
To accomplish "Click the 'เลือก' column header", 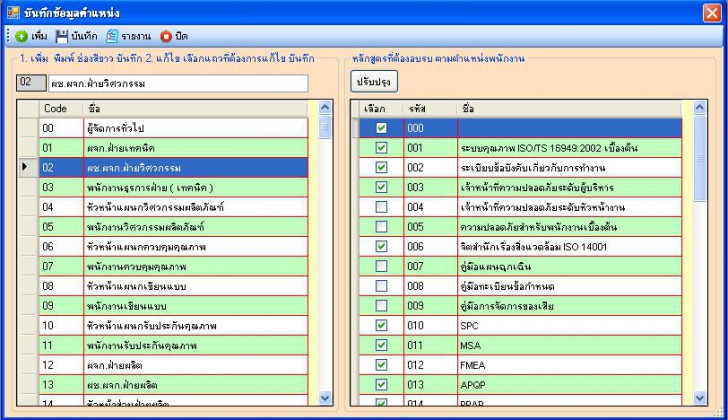I will pyautogui.click(x=381, y=108).
